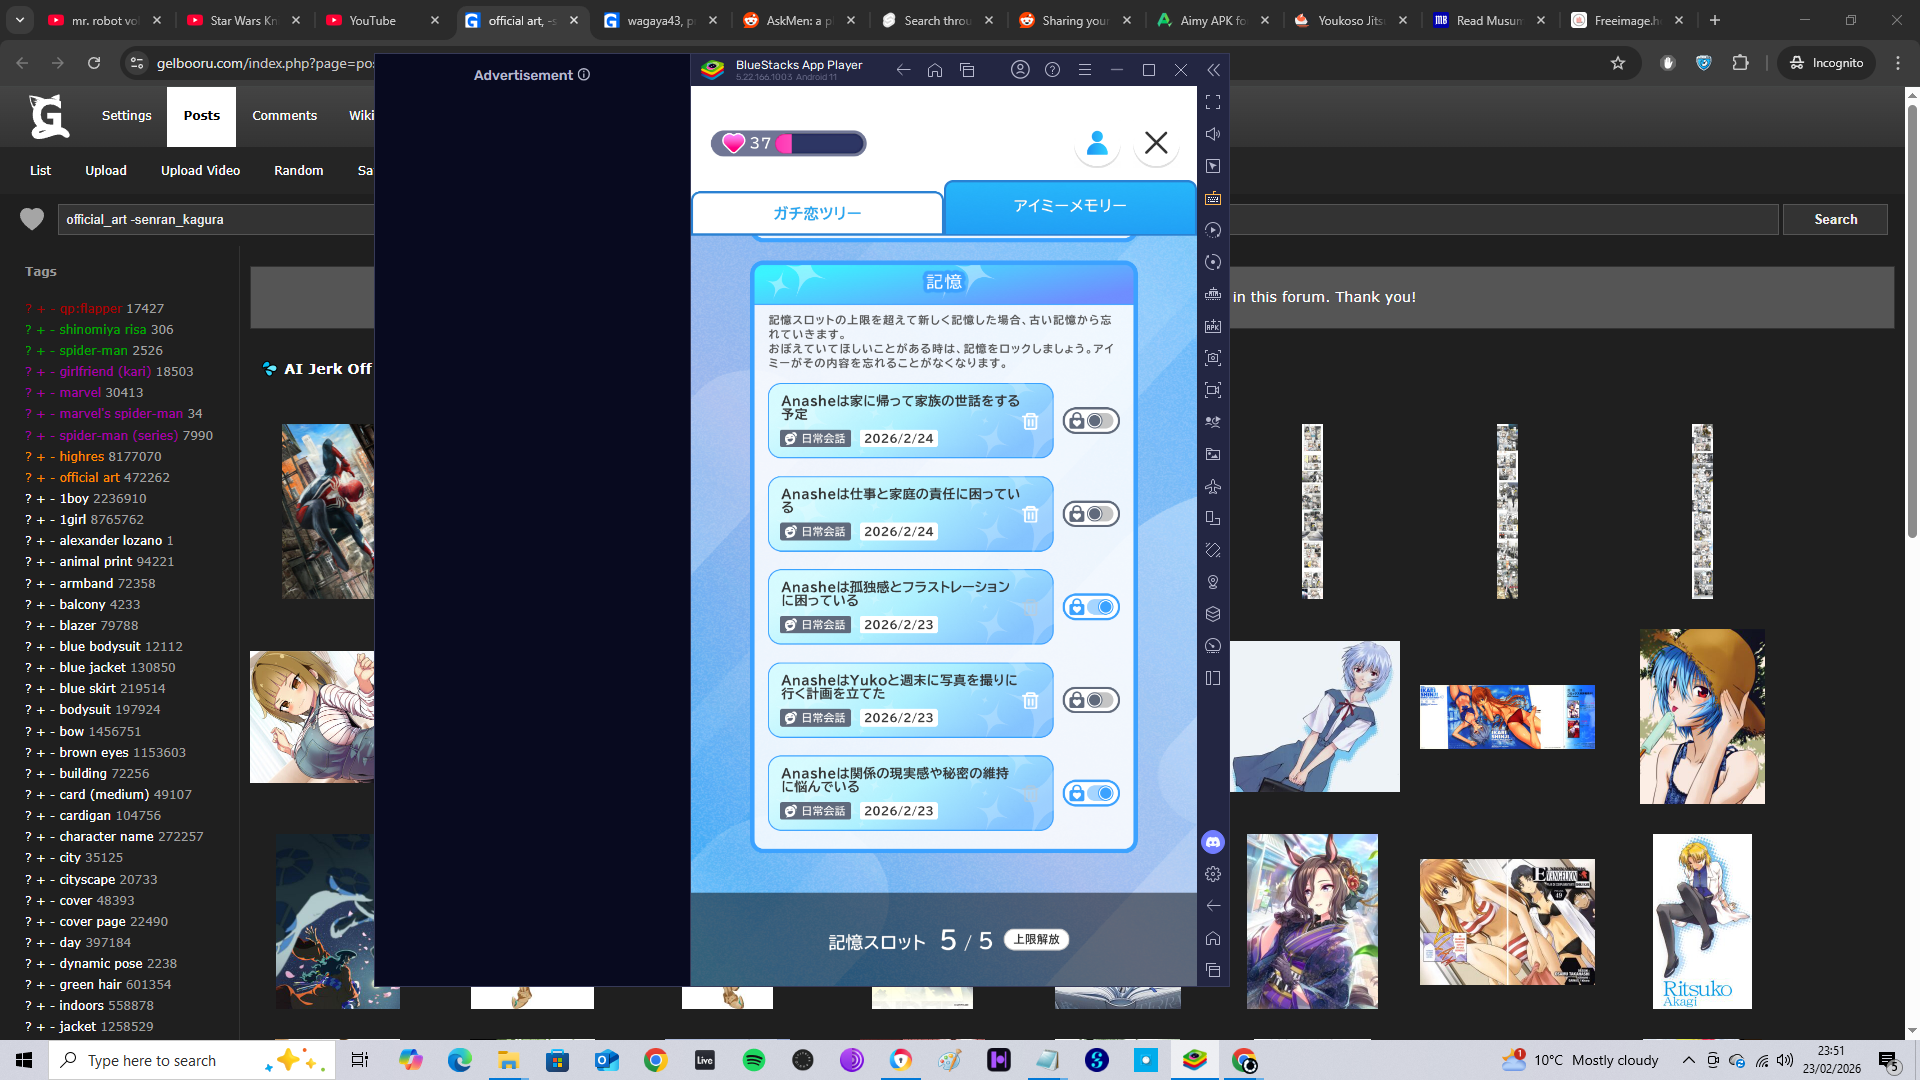This screenshot has width=1920, height=1080.
Task: Collapse the BlueStacks sidebar with the double chevron
Action: [1213, 70]
